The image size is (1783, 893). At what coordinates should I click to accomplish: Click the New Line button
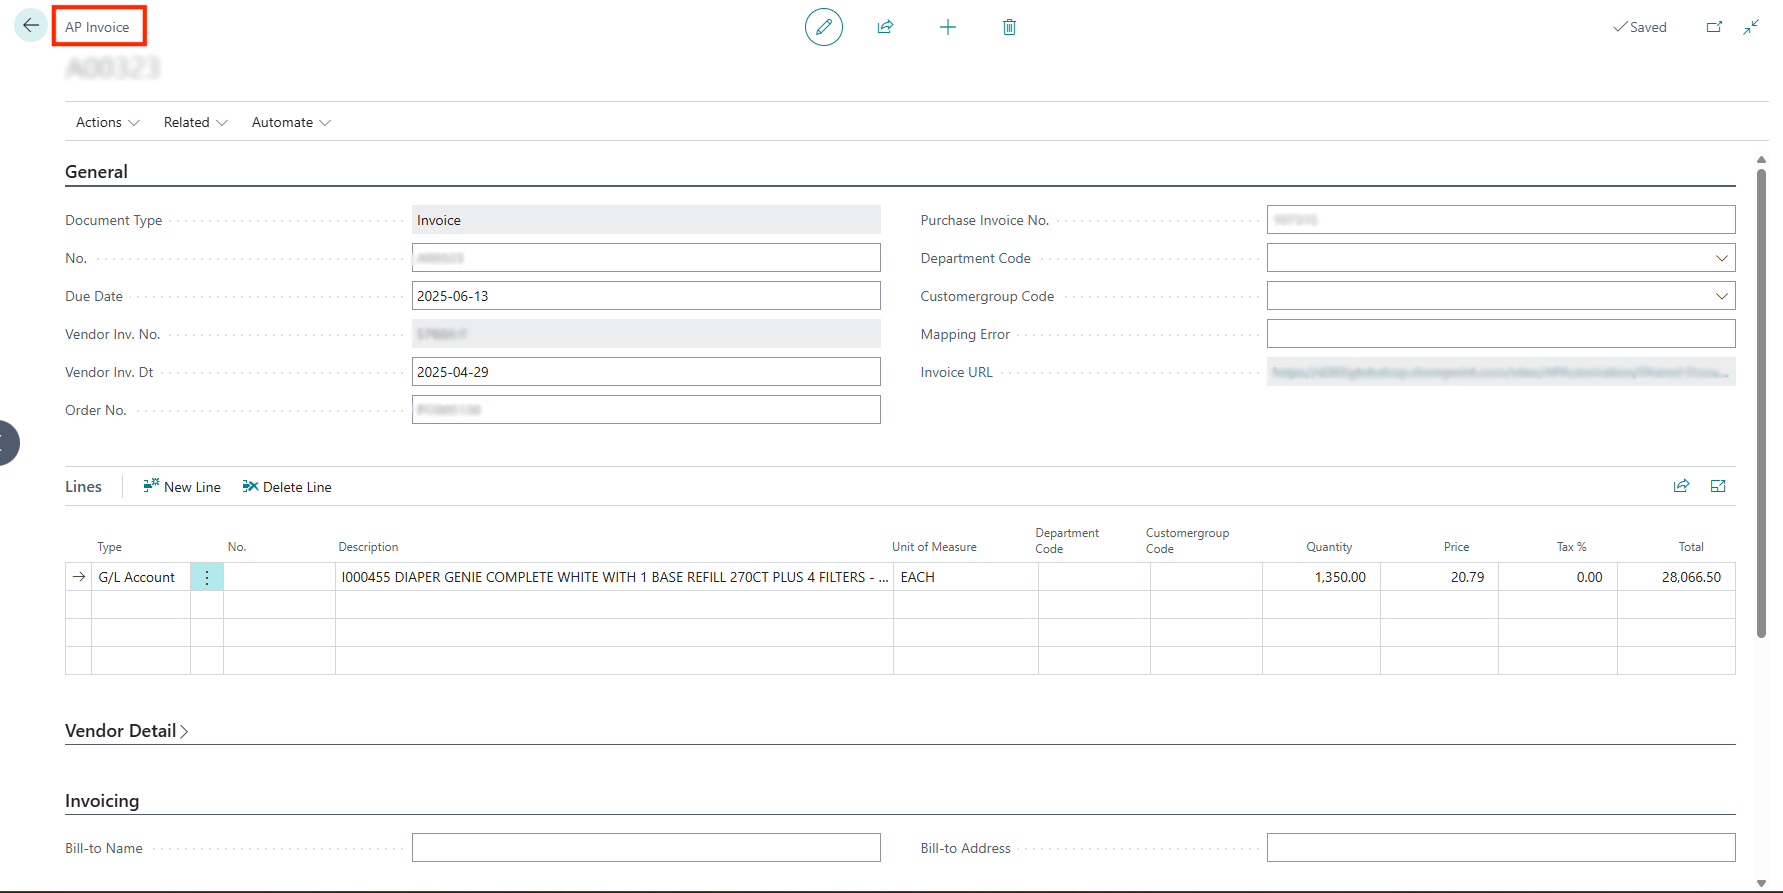pyautogui.click(x=182, y=487)
